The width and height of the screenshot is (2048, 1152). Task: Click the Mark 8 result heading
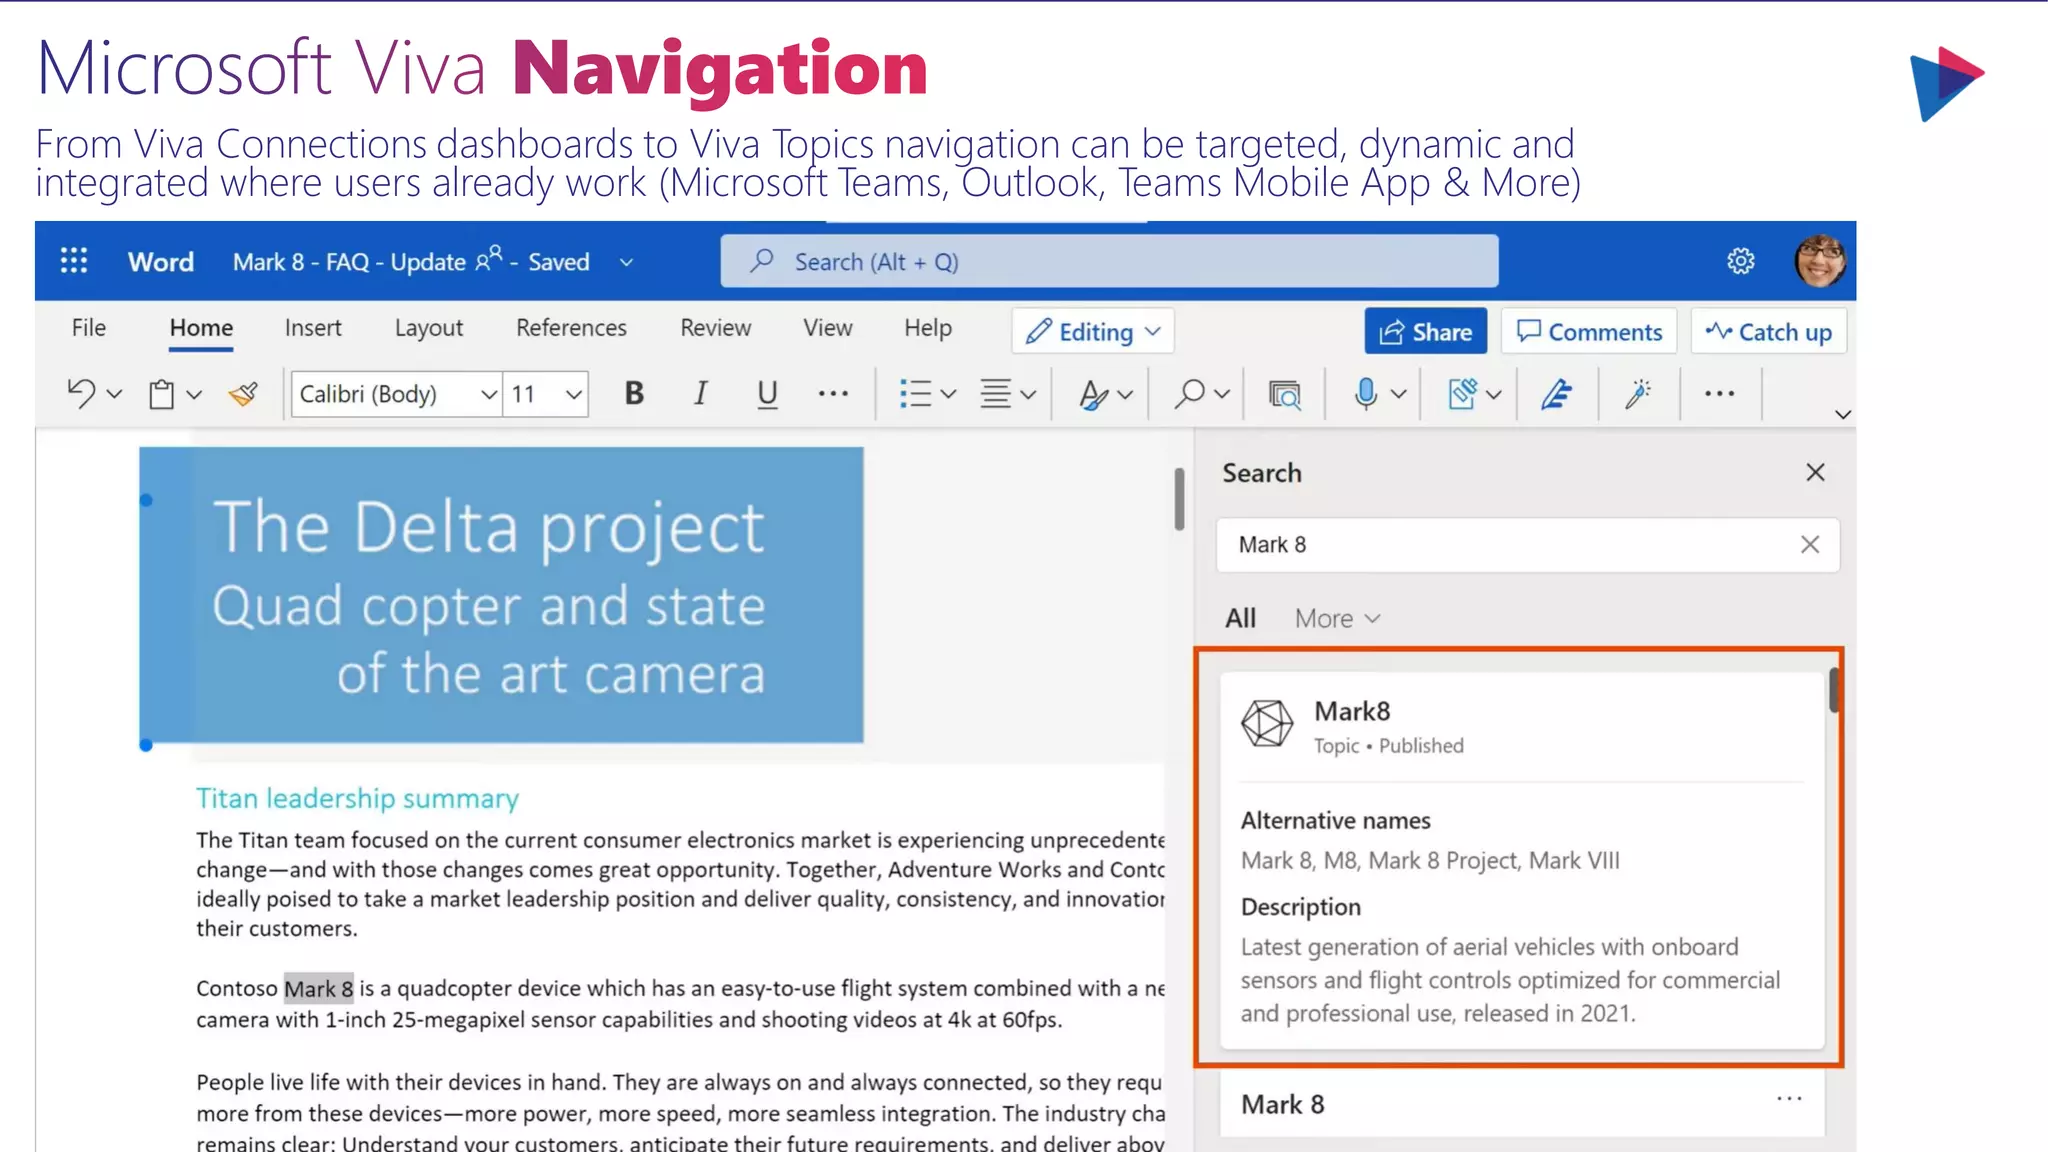tap(1283, 1104)
